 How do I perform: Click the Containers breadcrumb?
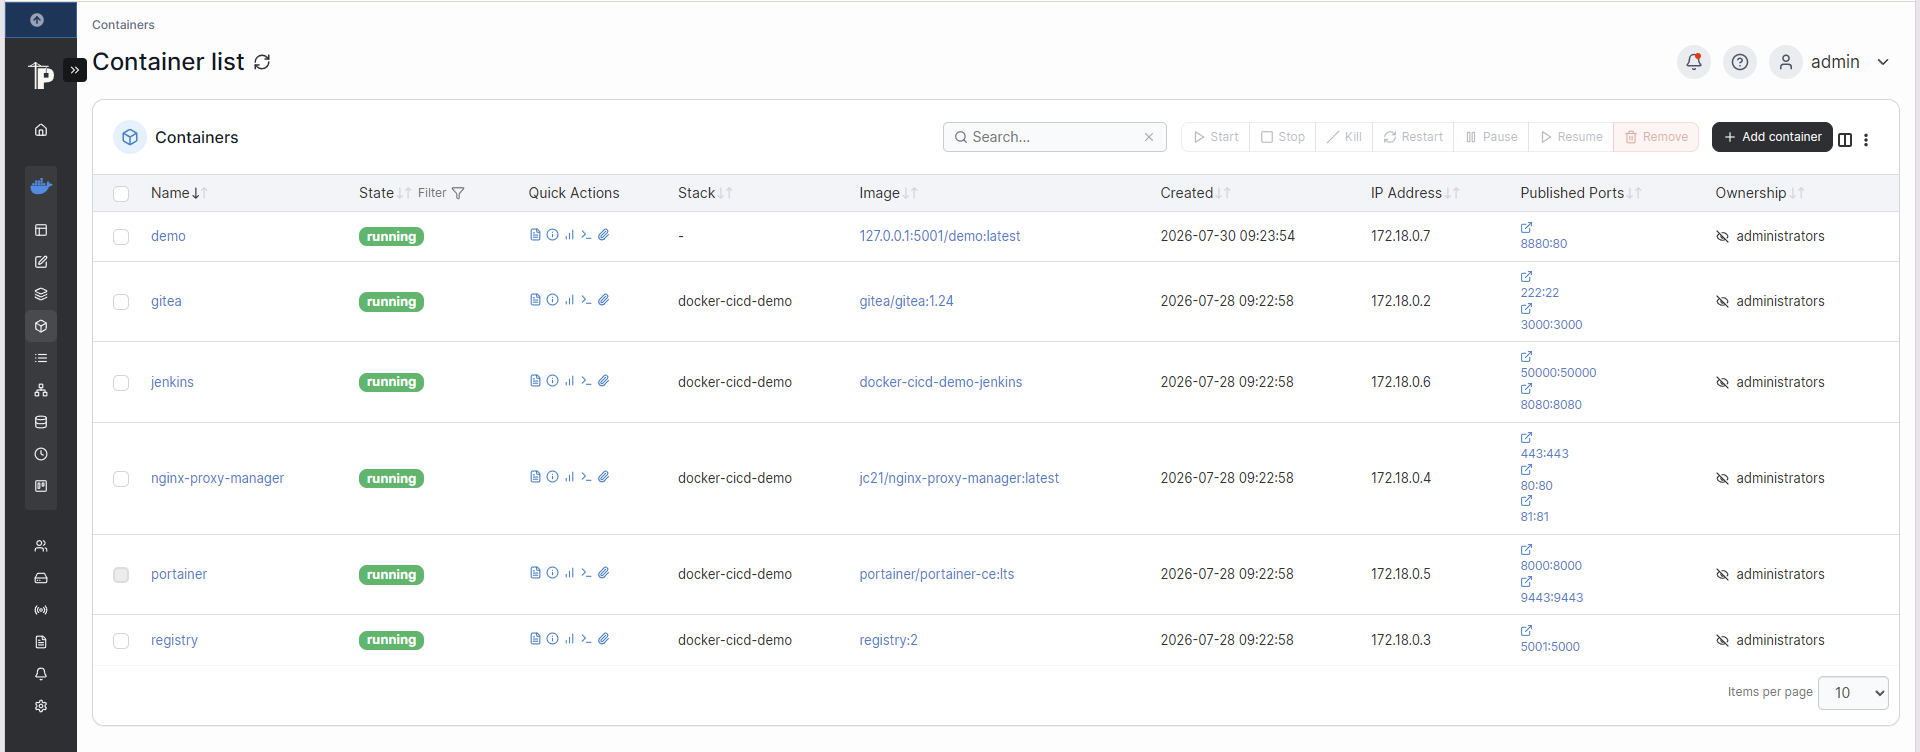tap(123, 25)
